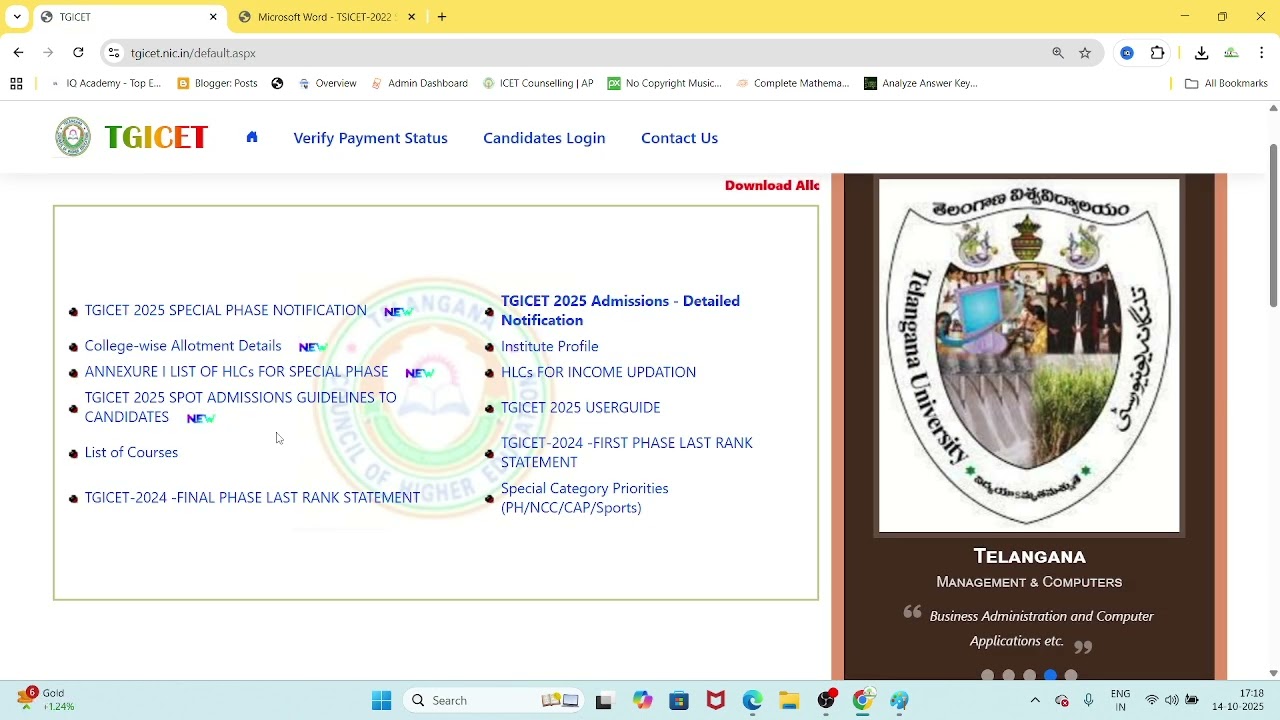The width and height of the screenshot is (1280, 720).
Task: Open No Copyright Music bookmark
Action: point(665,83)
